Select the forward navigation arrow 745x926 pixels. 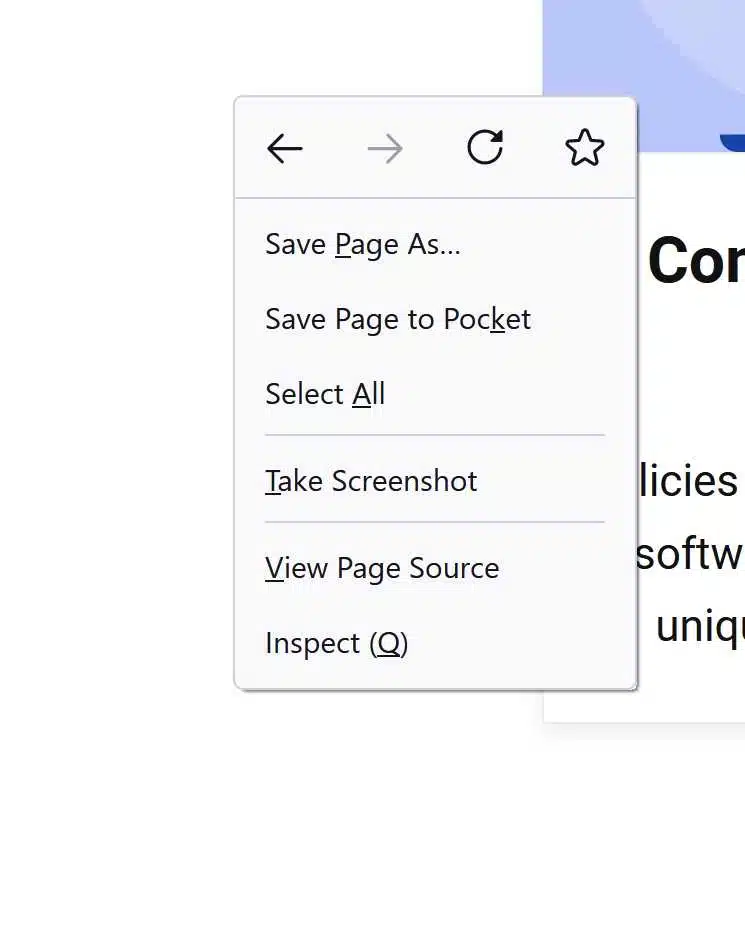click(x=385, y=148)
